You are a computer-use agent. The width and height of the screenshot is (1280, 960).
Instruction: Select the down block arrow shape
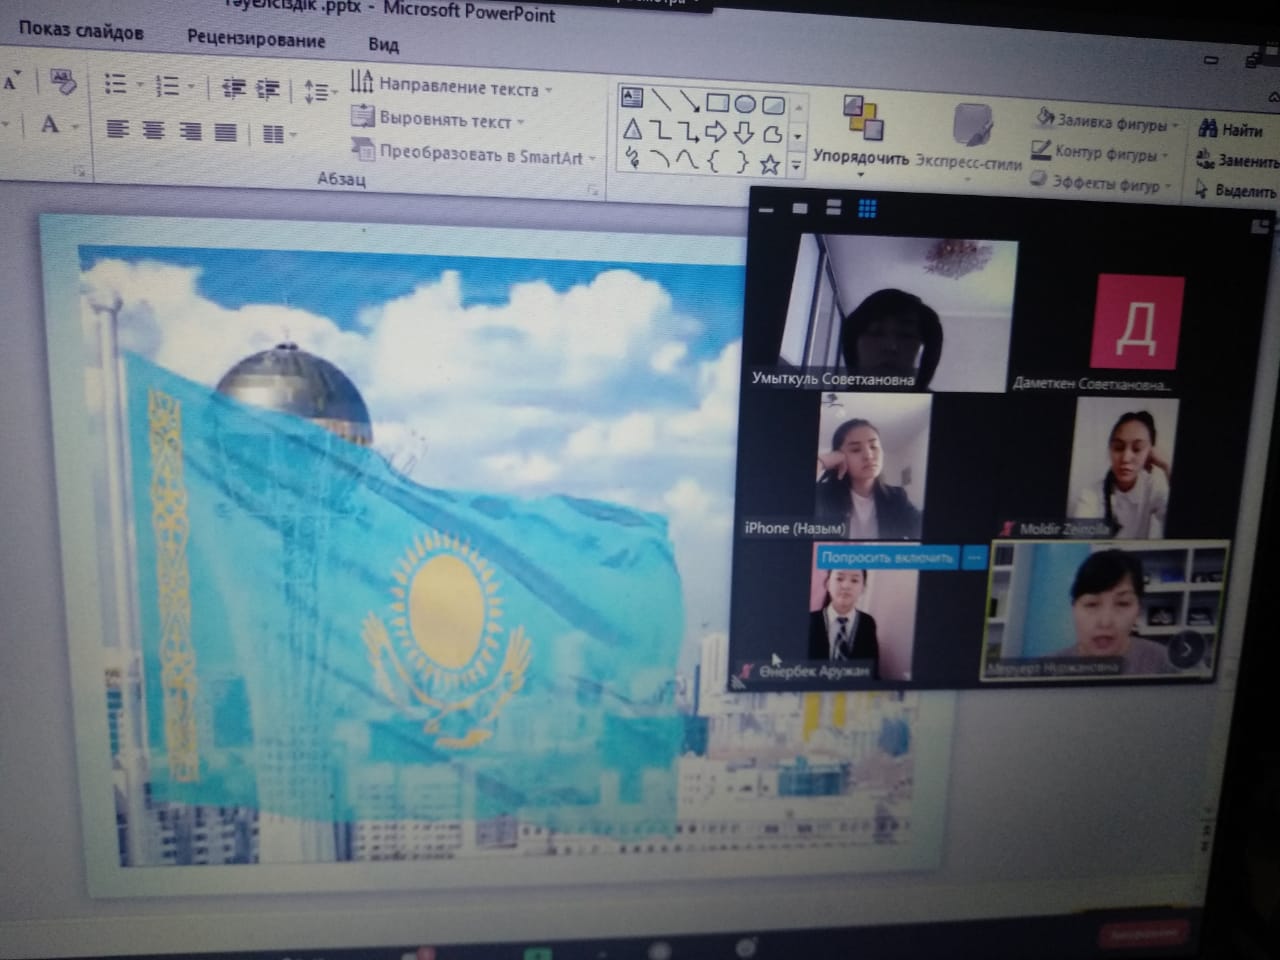tap(743, 132)
